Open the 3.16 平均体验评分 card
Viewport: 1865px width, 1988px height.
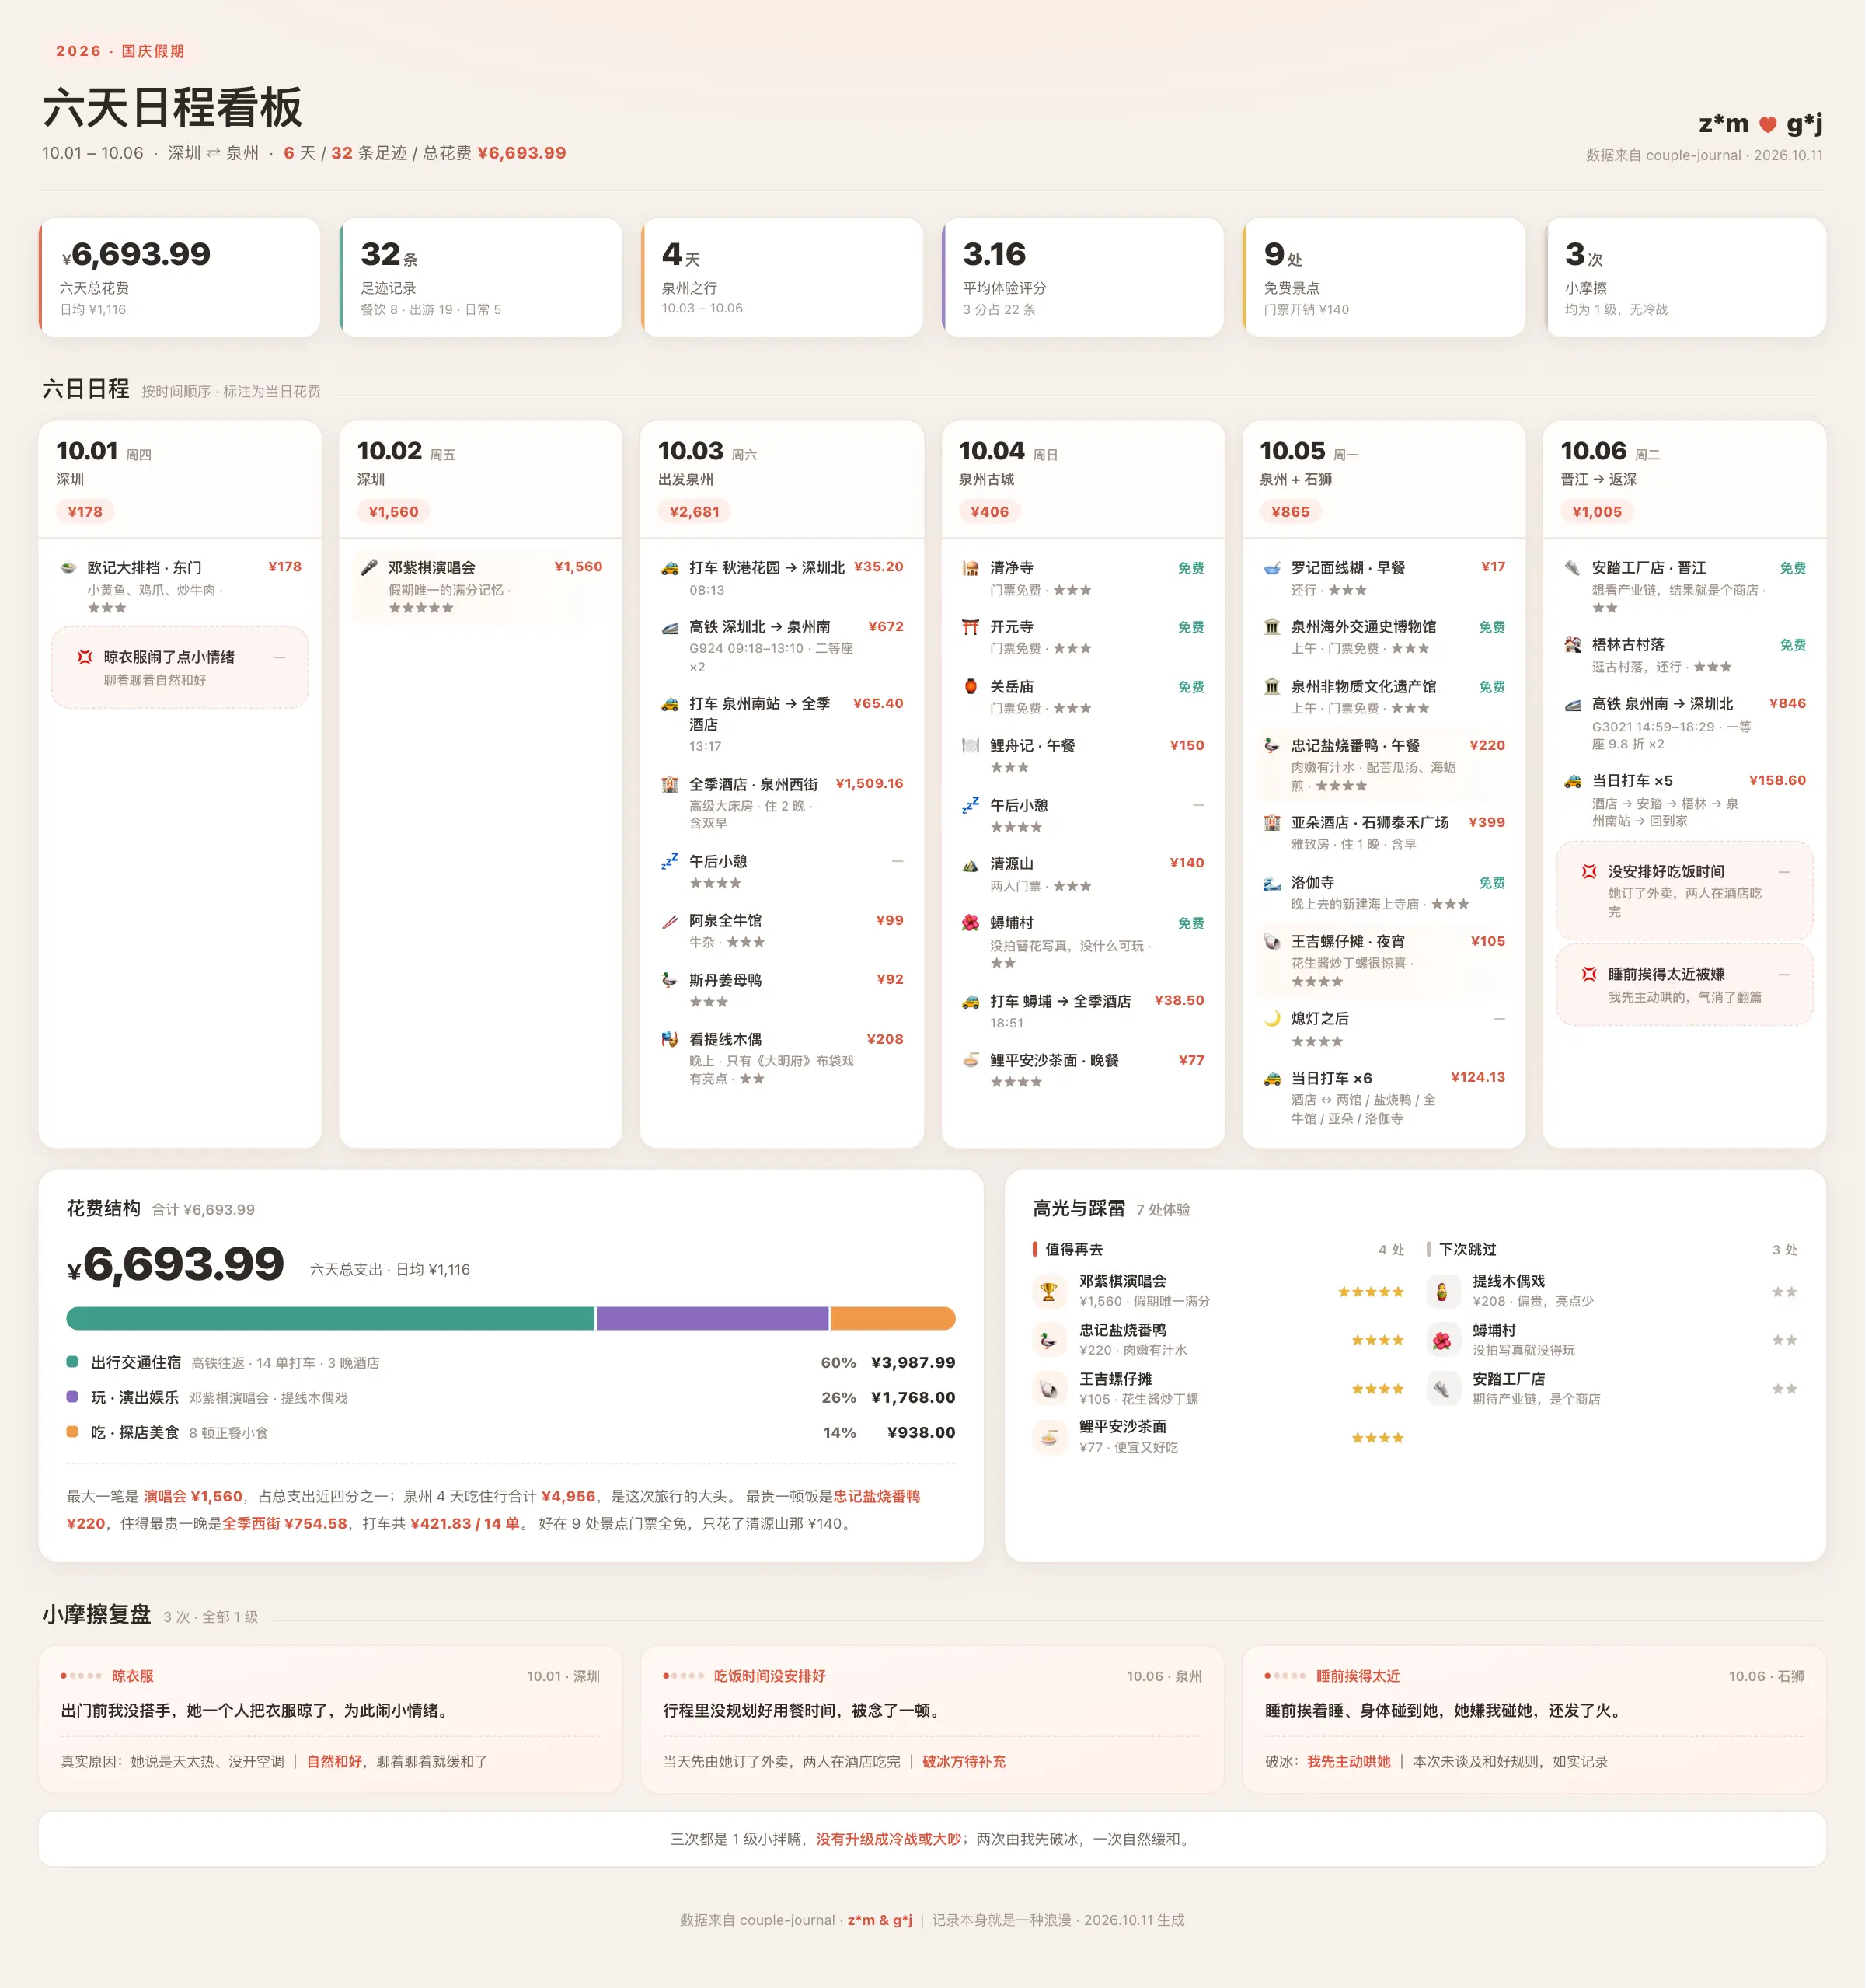coord(1083,277)
